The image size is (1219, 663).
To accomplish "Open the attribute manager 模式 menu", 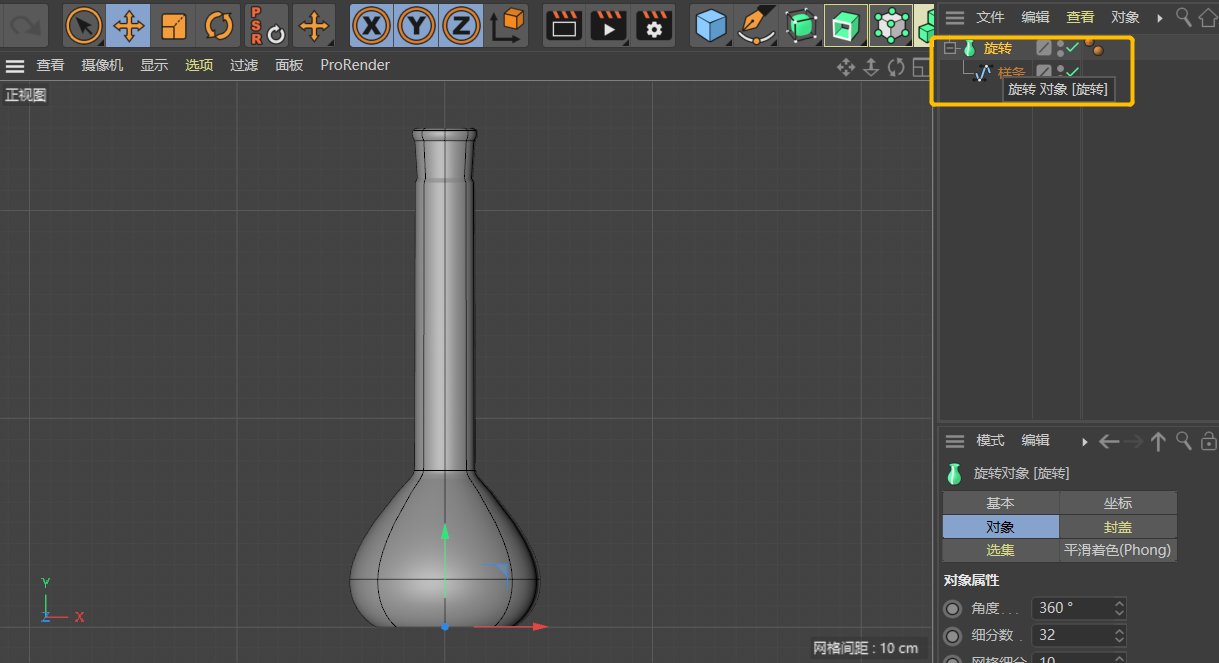I will point(990,440).
